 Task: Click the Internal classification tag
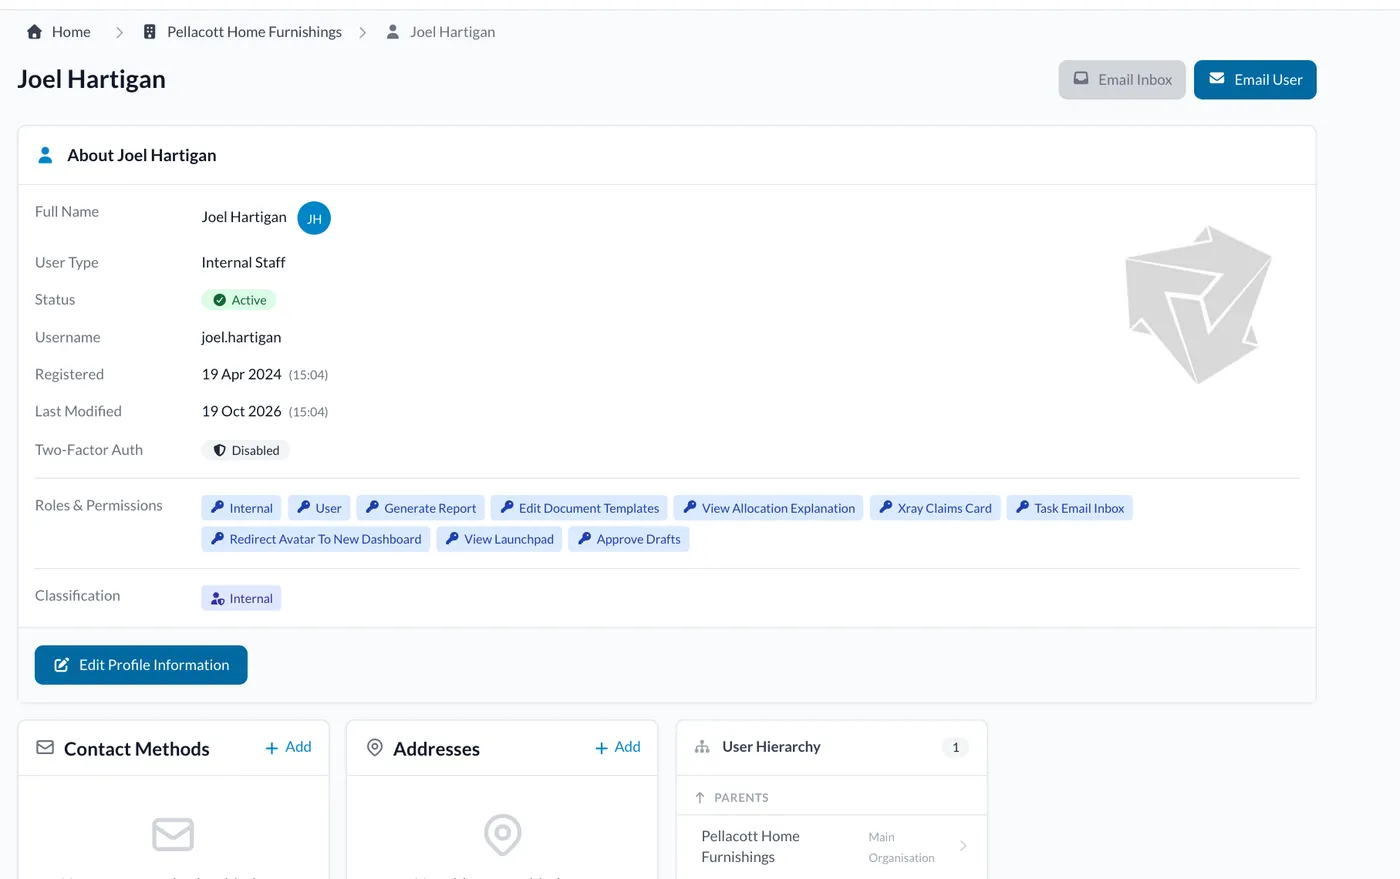click(x=241, y=598)
